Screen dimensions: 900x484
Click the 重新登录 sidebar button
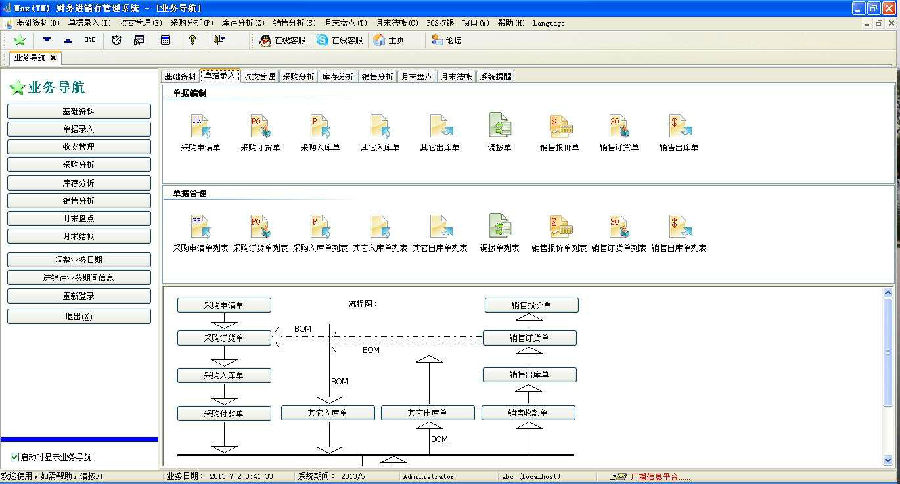[x=79, y=296]
